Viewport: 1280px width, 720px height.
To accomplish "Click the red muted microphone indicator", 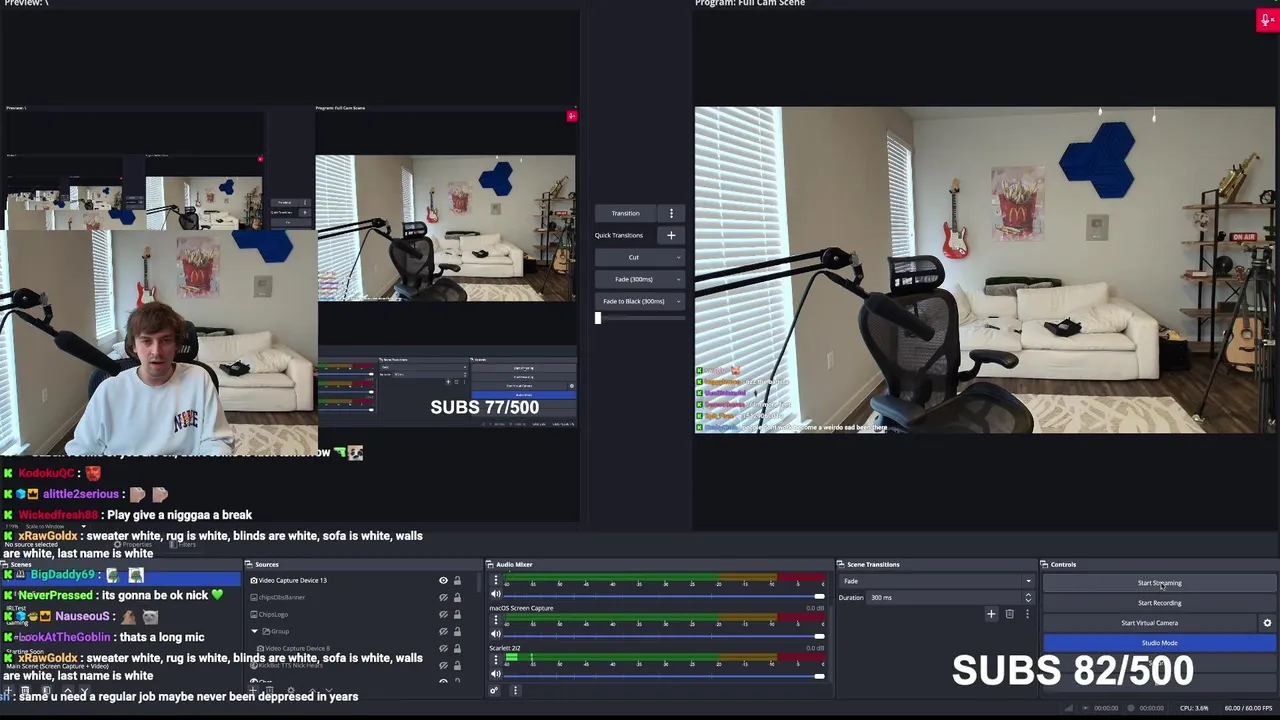I will pos(1266,20).
